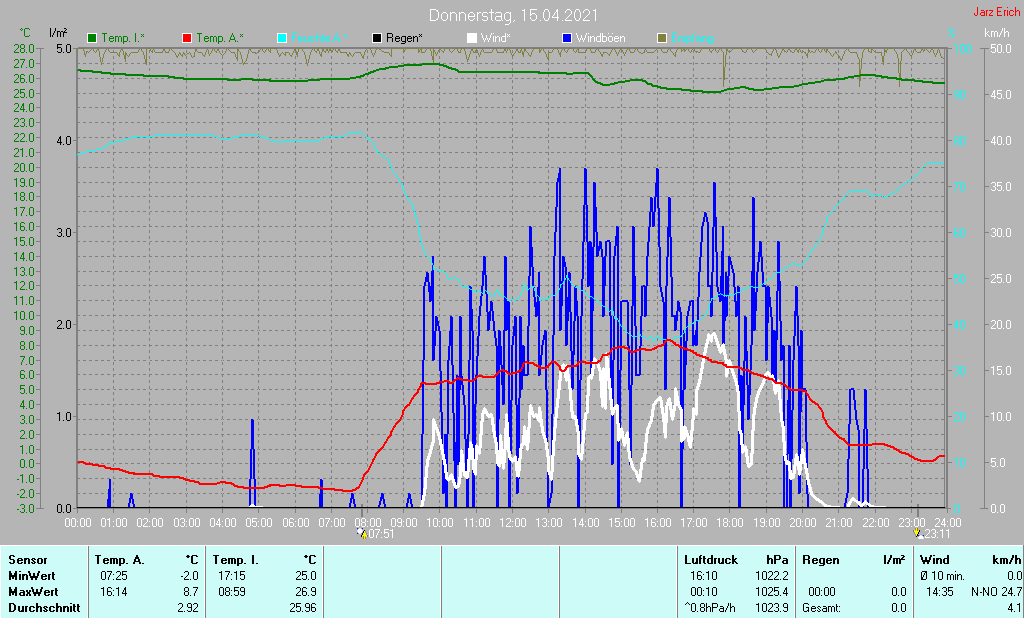Click the '00:00' time axis label
The image size is (1024, 618).
[78, 523]
